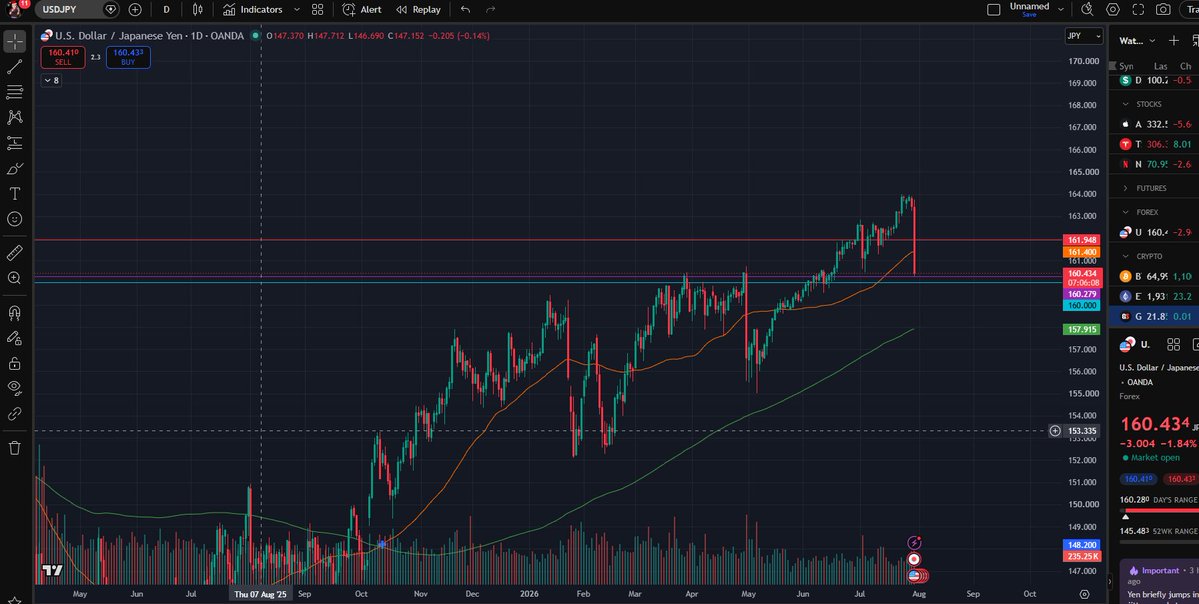Open the forecasting and measurement tools
The height and width of the screenshot is (604, 1199).
(x=15, y=143)
